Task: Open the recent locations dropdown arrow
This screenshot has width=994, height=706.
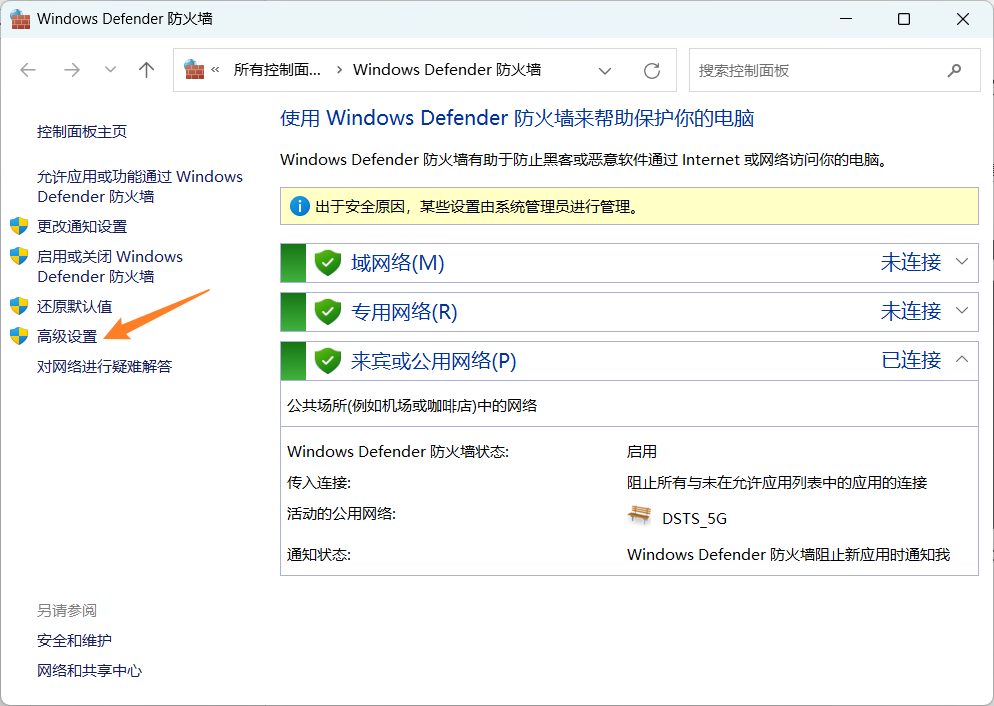Action: click(110, 70)
